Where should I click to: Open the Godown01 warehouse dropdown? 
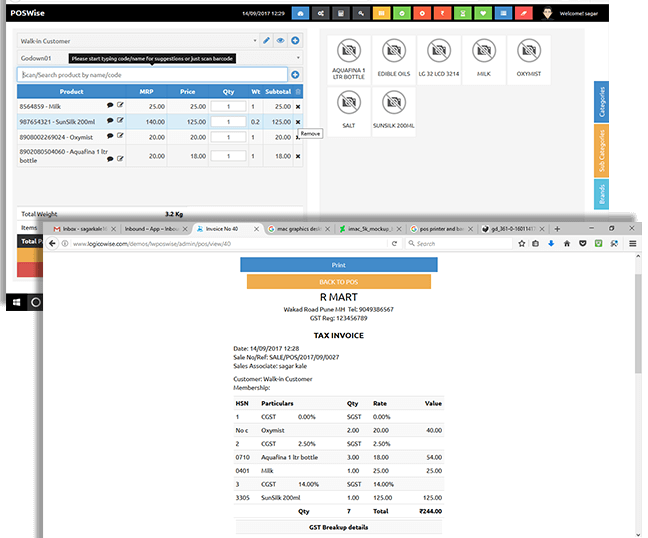pyautogui.click(x=160, y=58)
